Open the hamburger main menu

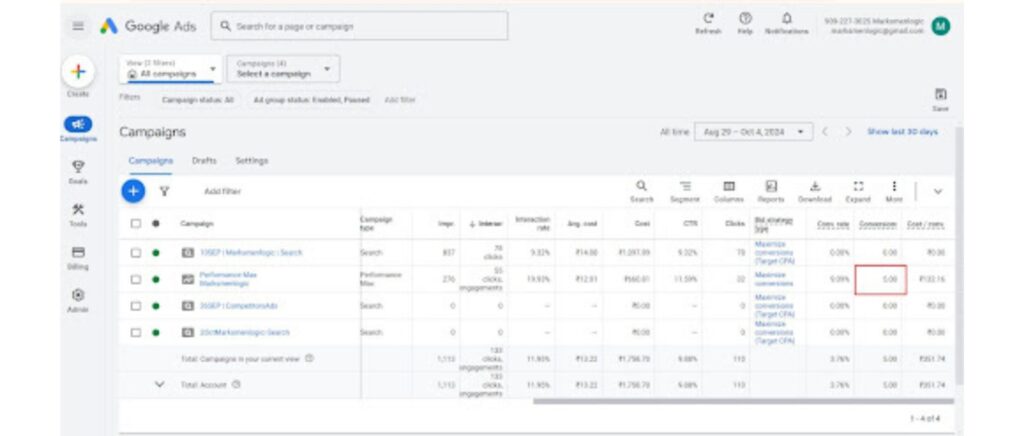click(x=78, y=26)
